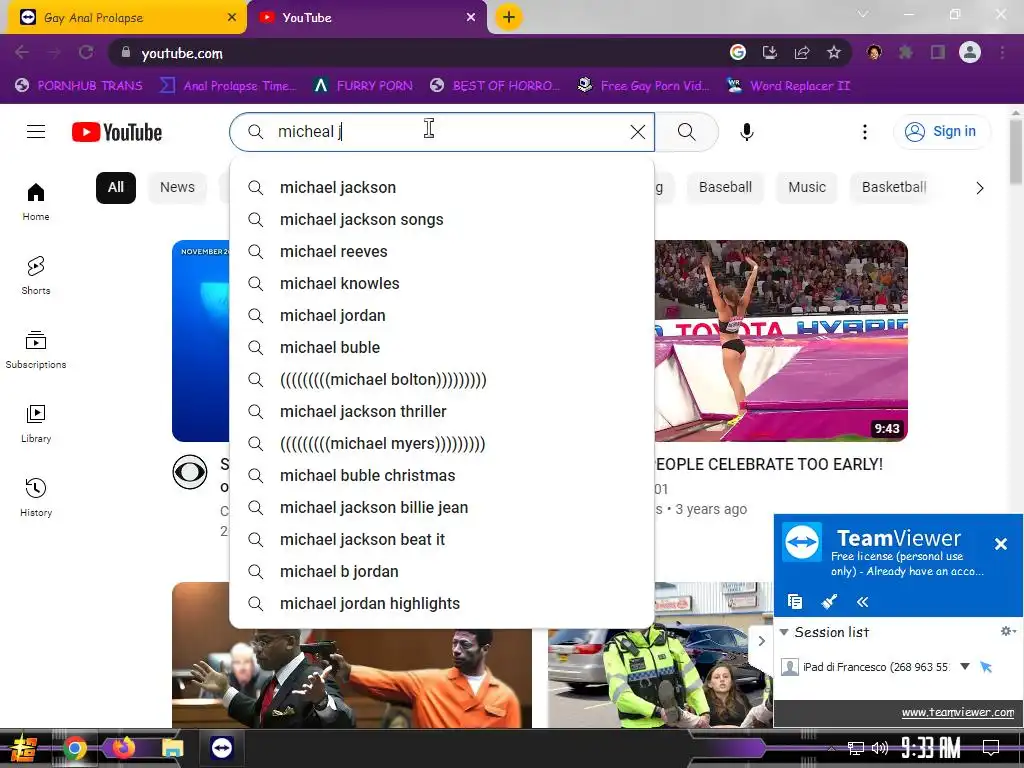Viewport: 1024px width, 768px height.
Task: Open History in the sidebar
Action: (x=36, y=498)
